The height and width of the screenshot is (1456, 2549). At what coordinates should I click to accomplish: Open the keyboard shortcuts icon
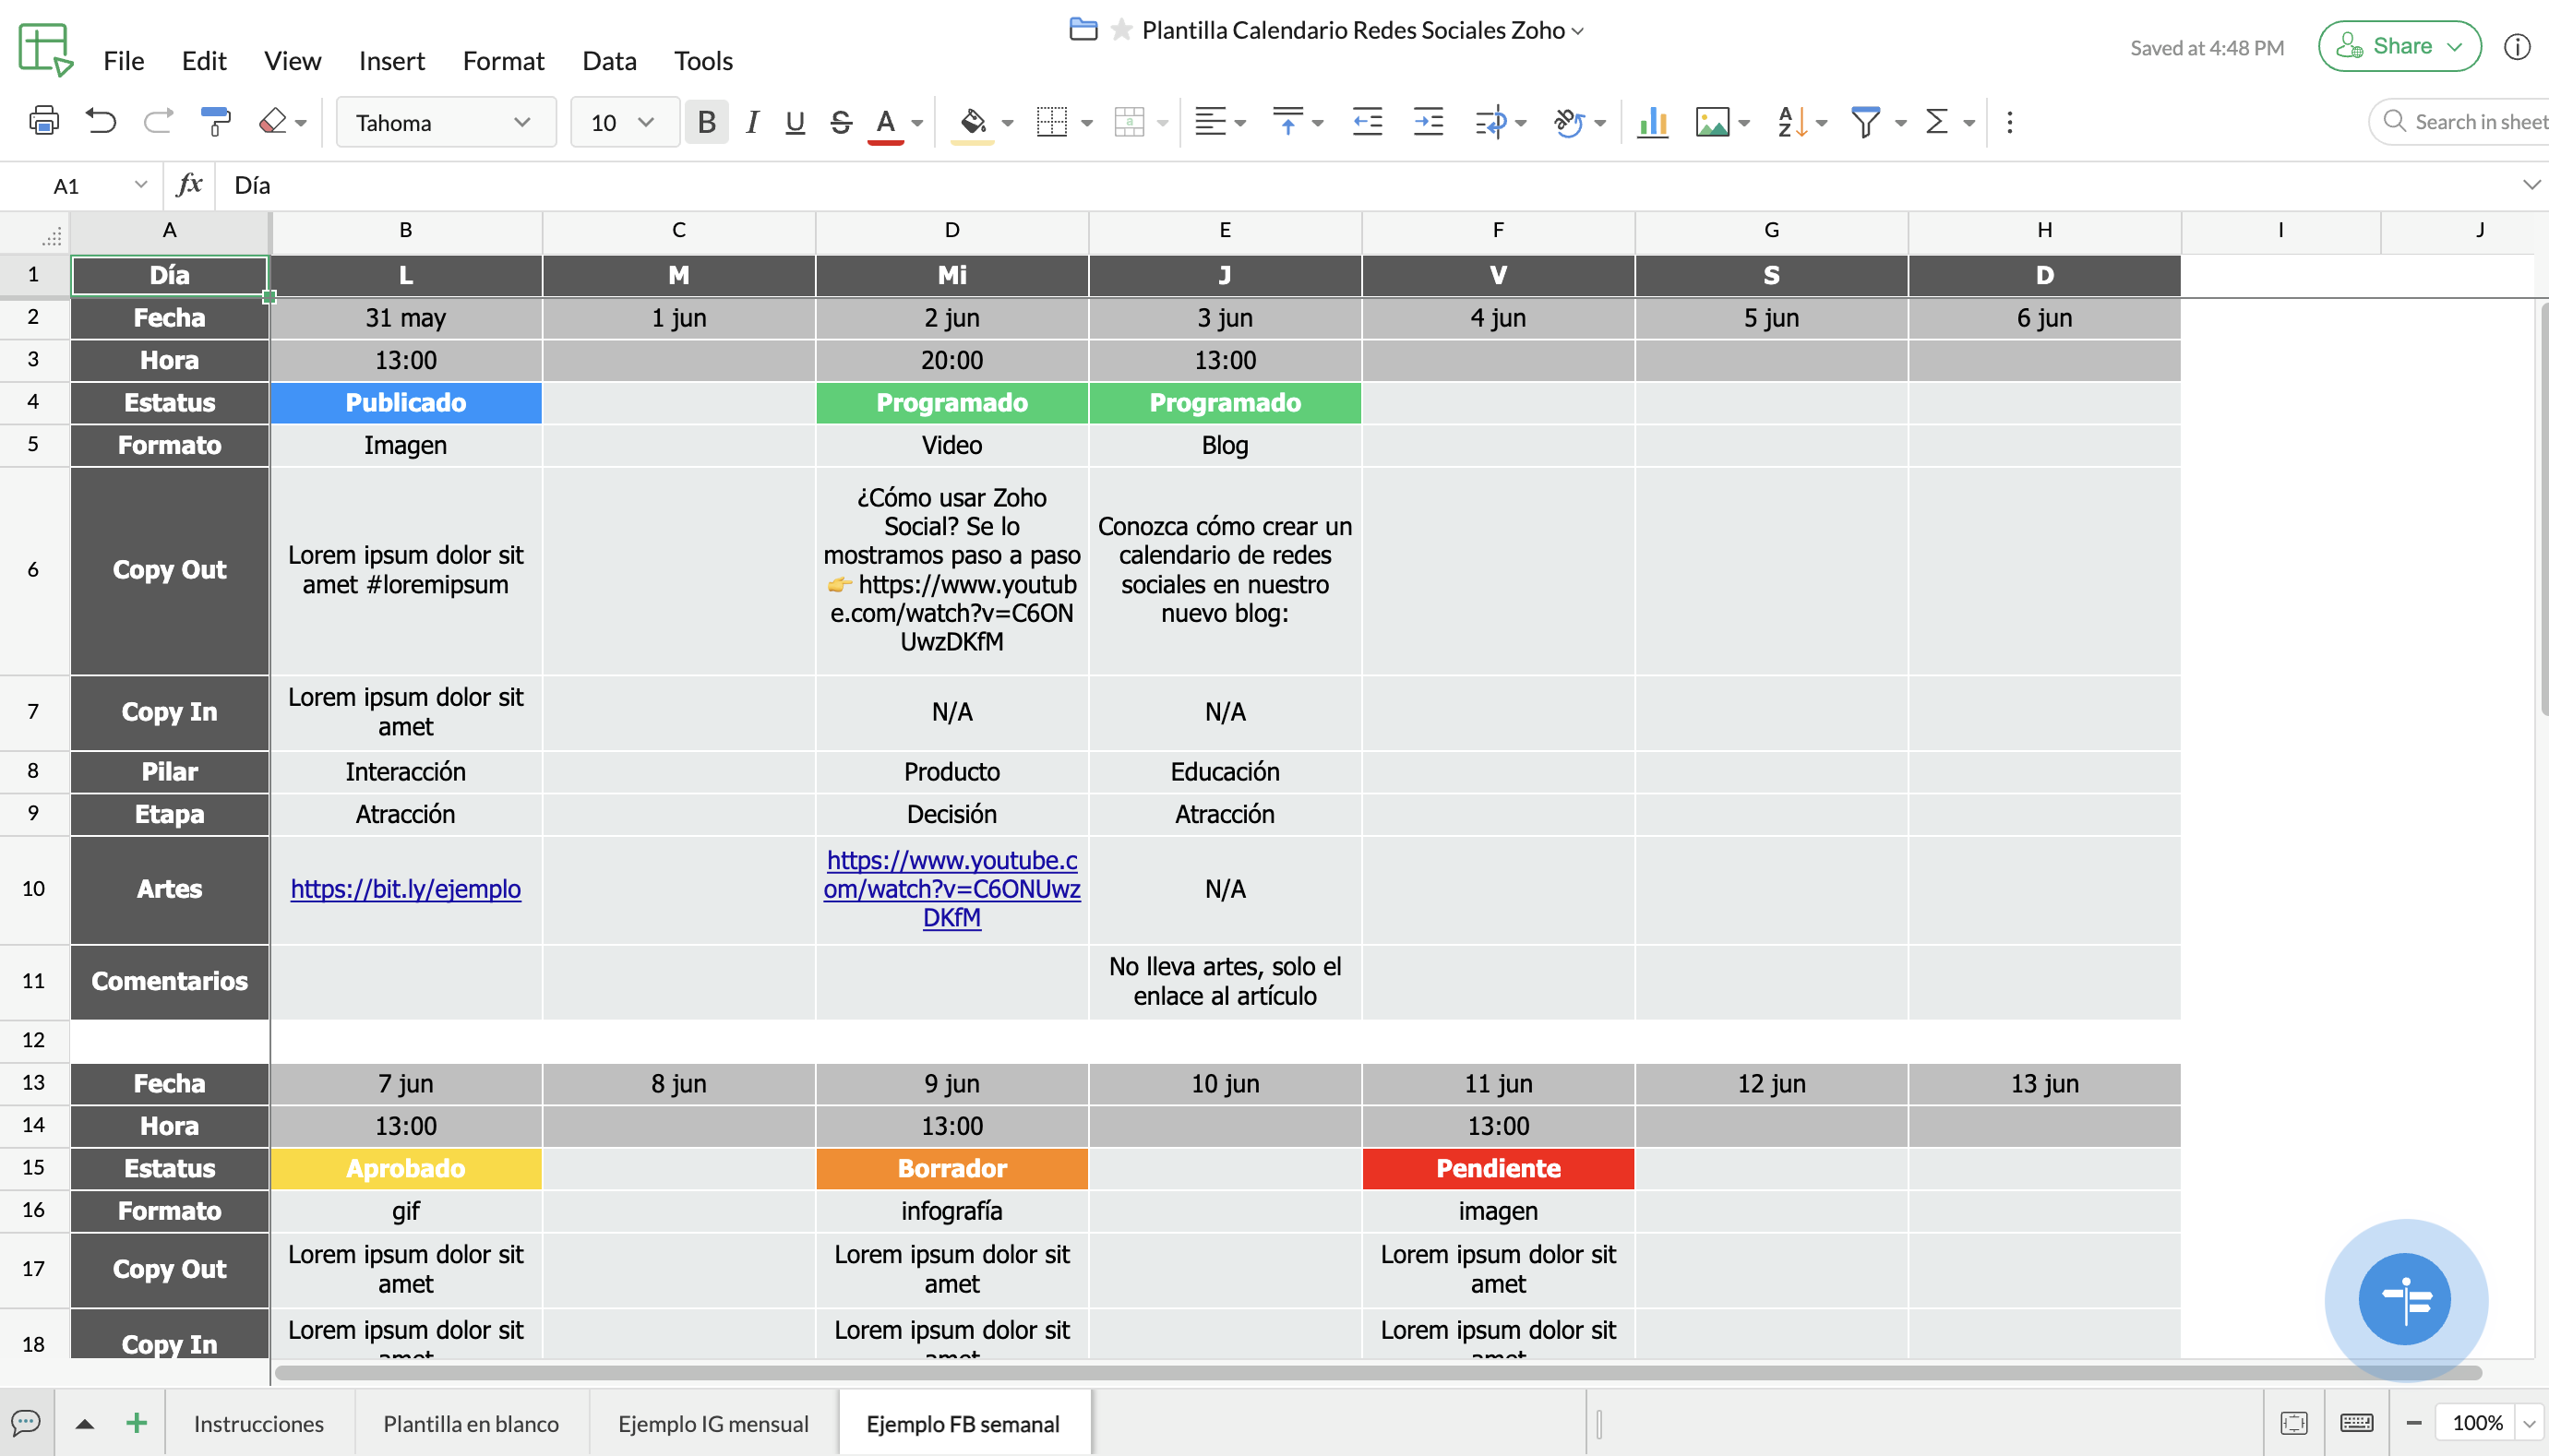point(2356,1422)
